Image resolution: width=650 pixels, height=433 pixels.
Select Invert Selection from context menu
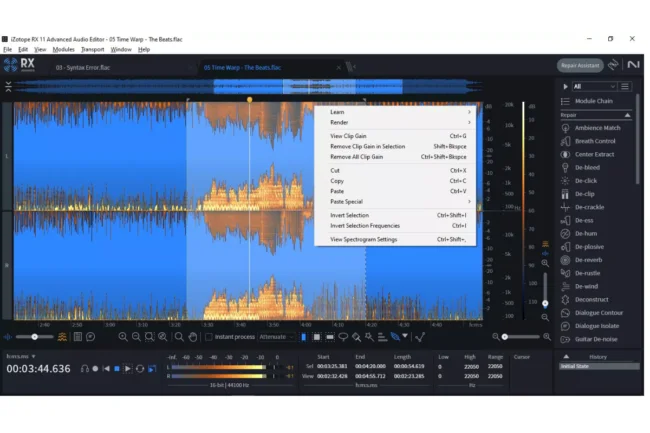[x=395, y=215]
